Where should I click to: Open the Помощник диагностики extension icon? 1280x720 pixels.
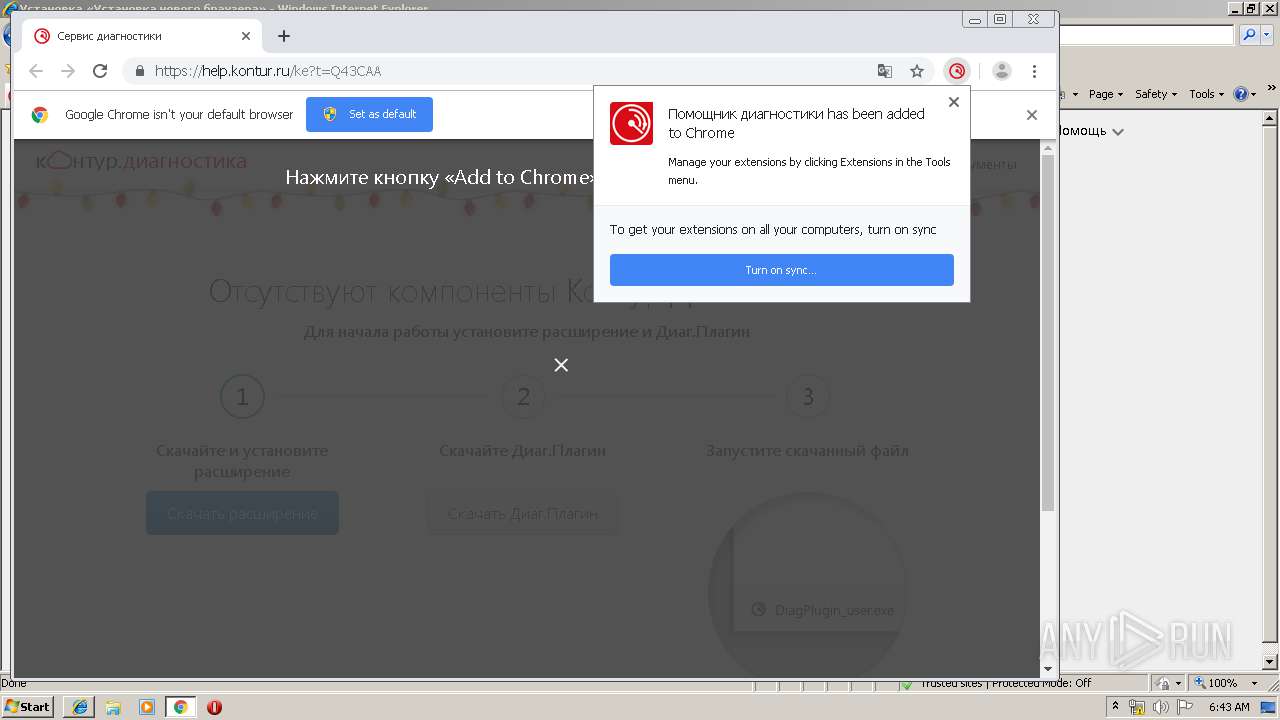coord(957,71)
